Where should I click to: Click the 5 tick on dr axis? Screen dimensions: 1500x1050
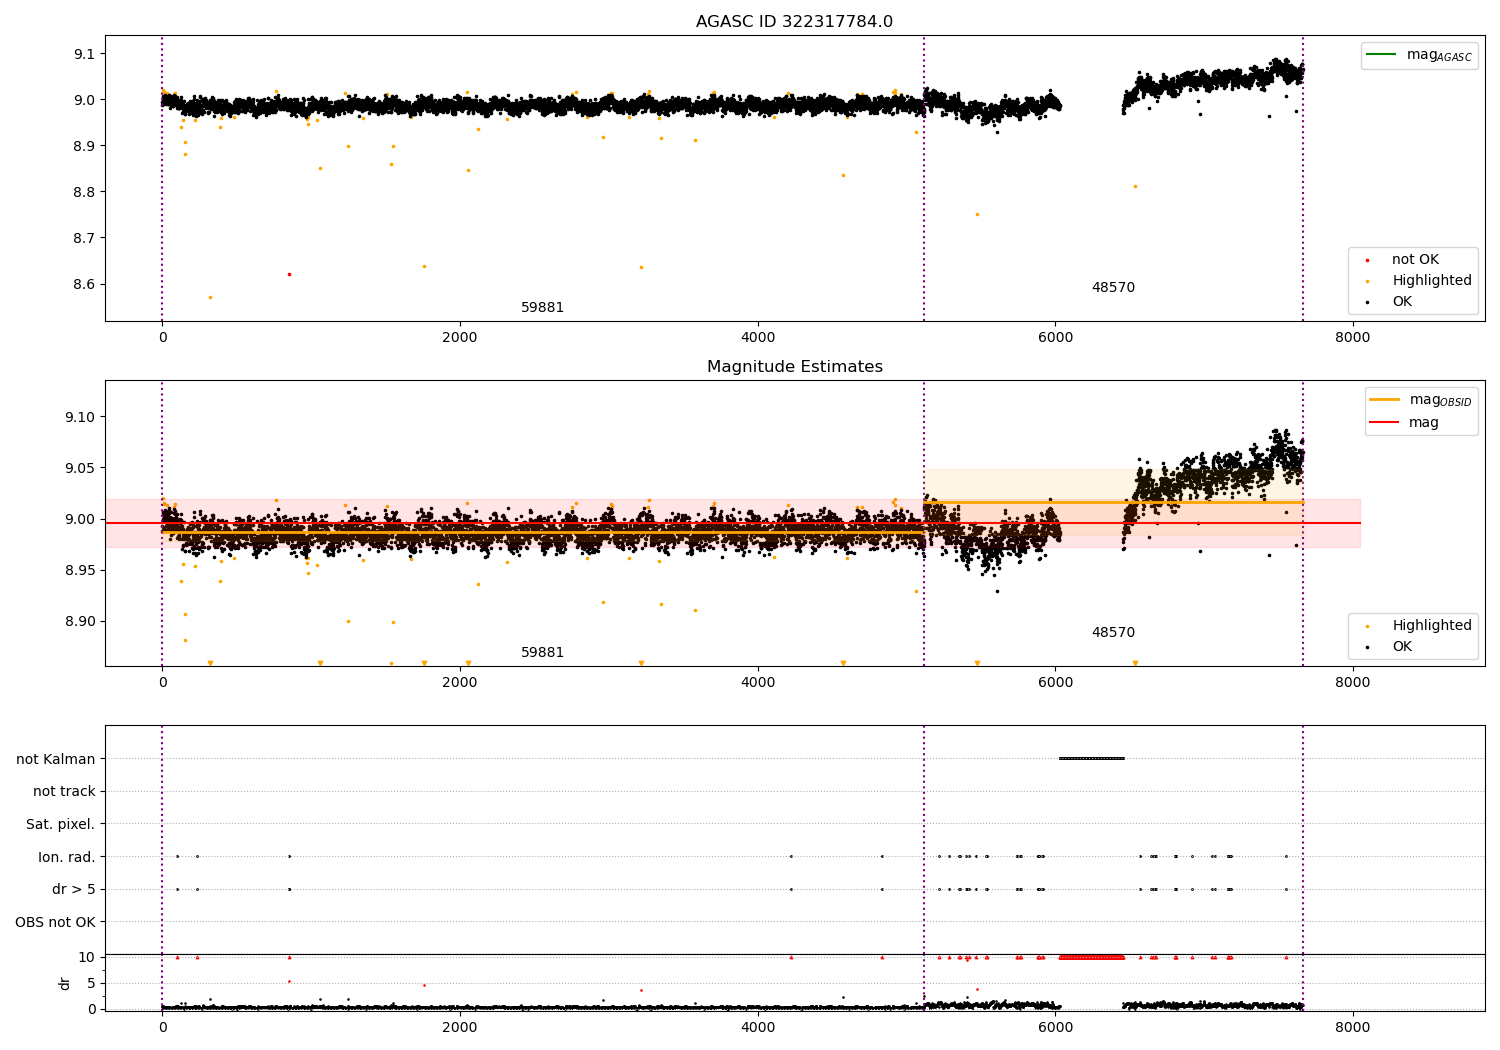[x=91, y=984]
